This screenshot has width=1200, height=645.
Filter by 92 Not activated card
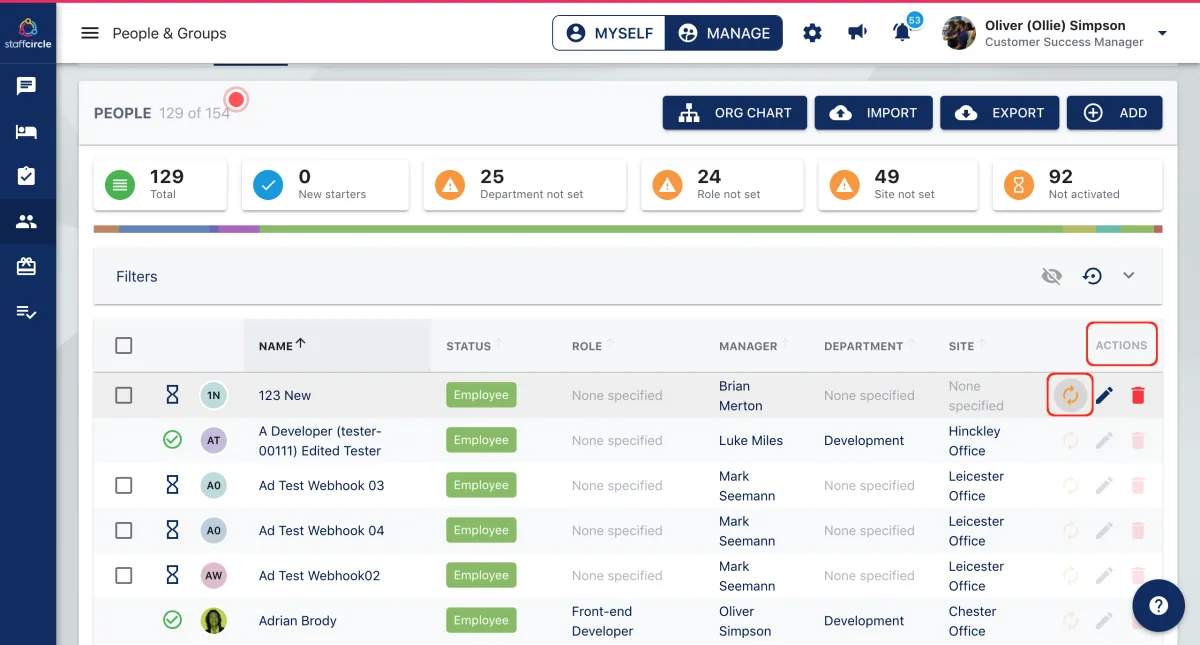1078,185
